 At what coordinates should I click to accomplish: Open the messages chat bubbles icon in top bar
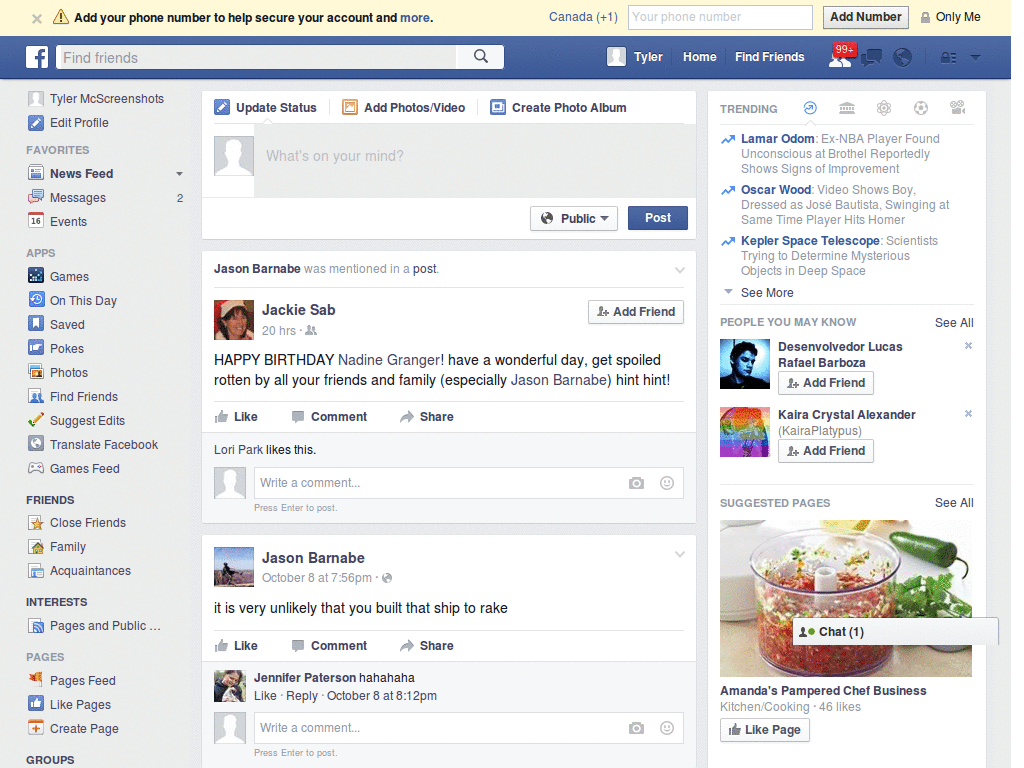tap(871, 58)
